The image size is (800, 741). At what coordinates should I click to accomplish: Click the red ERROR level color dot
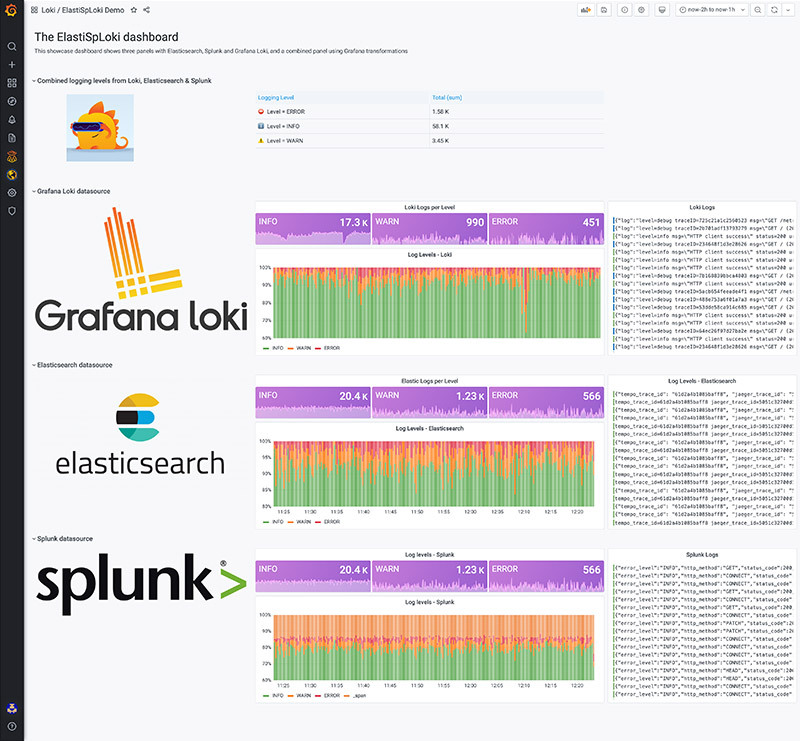tap(263, 111)
